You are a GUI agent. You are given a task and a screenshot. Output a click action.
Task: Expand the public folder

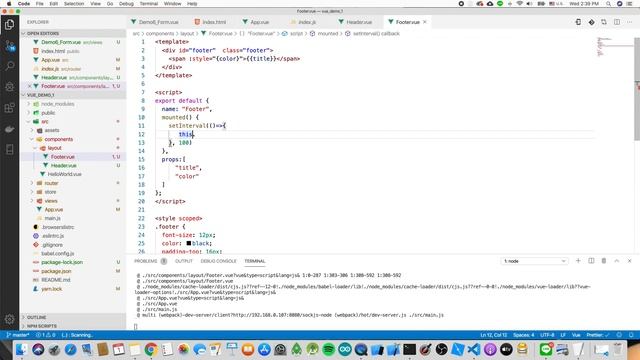pyautogui.click(x=48, y=113)
